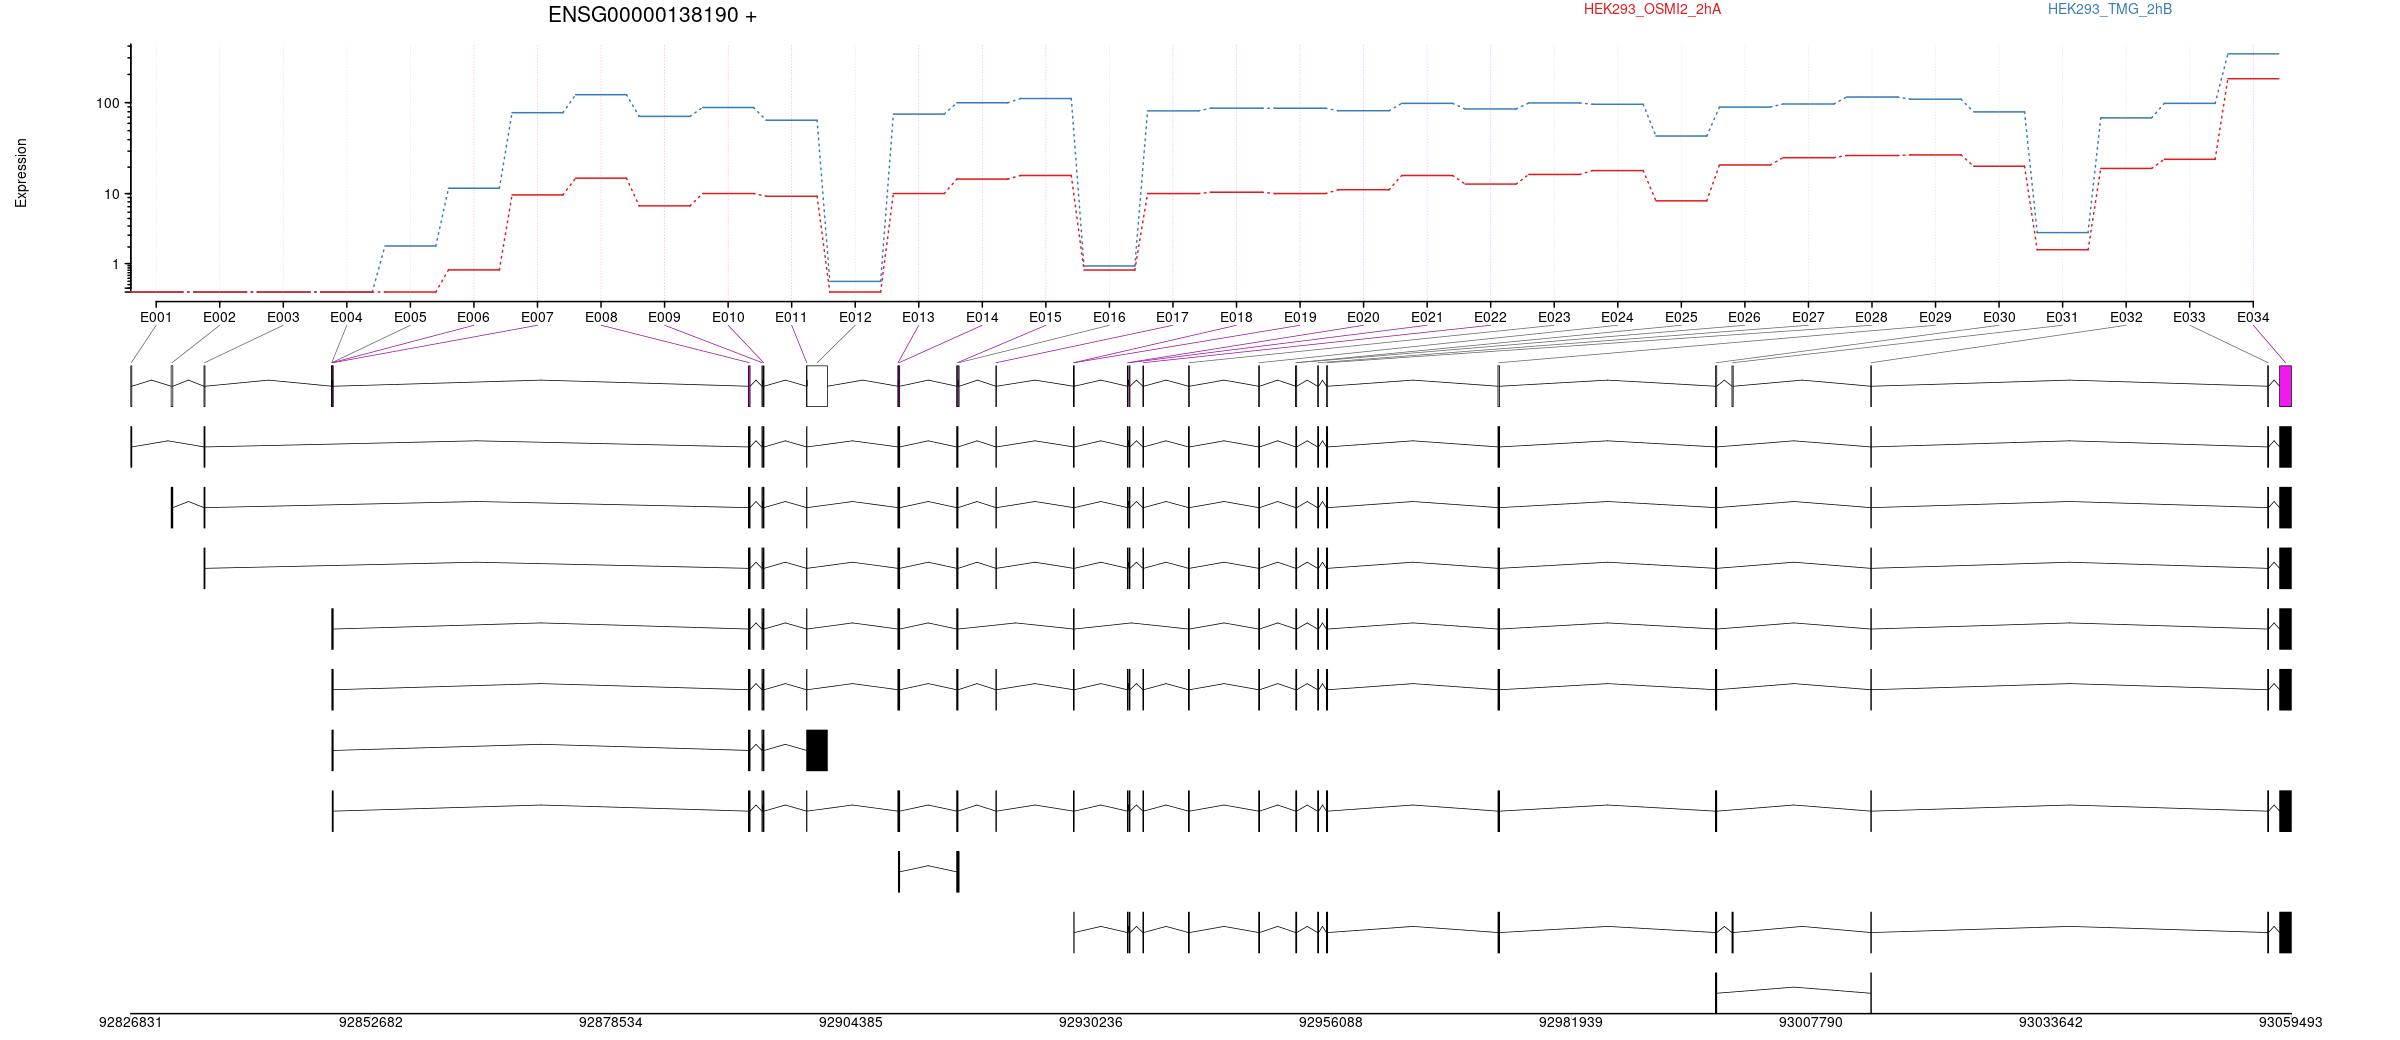Click exon label E030
Screen dimensions: 2400x1040
click(1999, 317)
